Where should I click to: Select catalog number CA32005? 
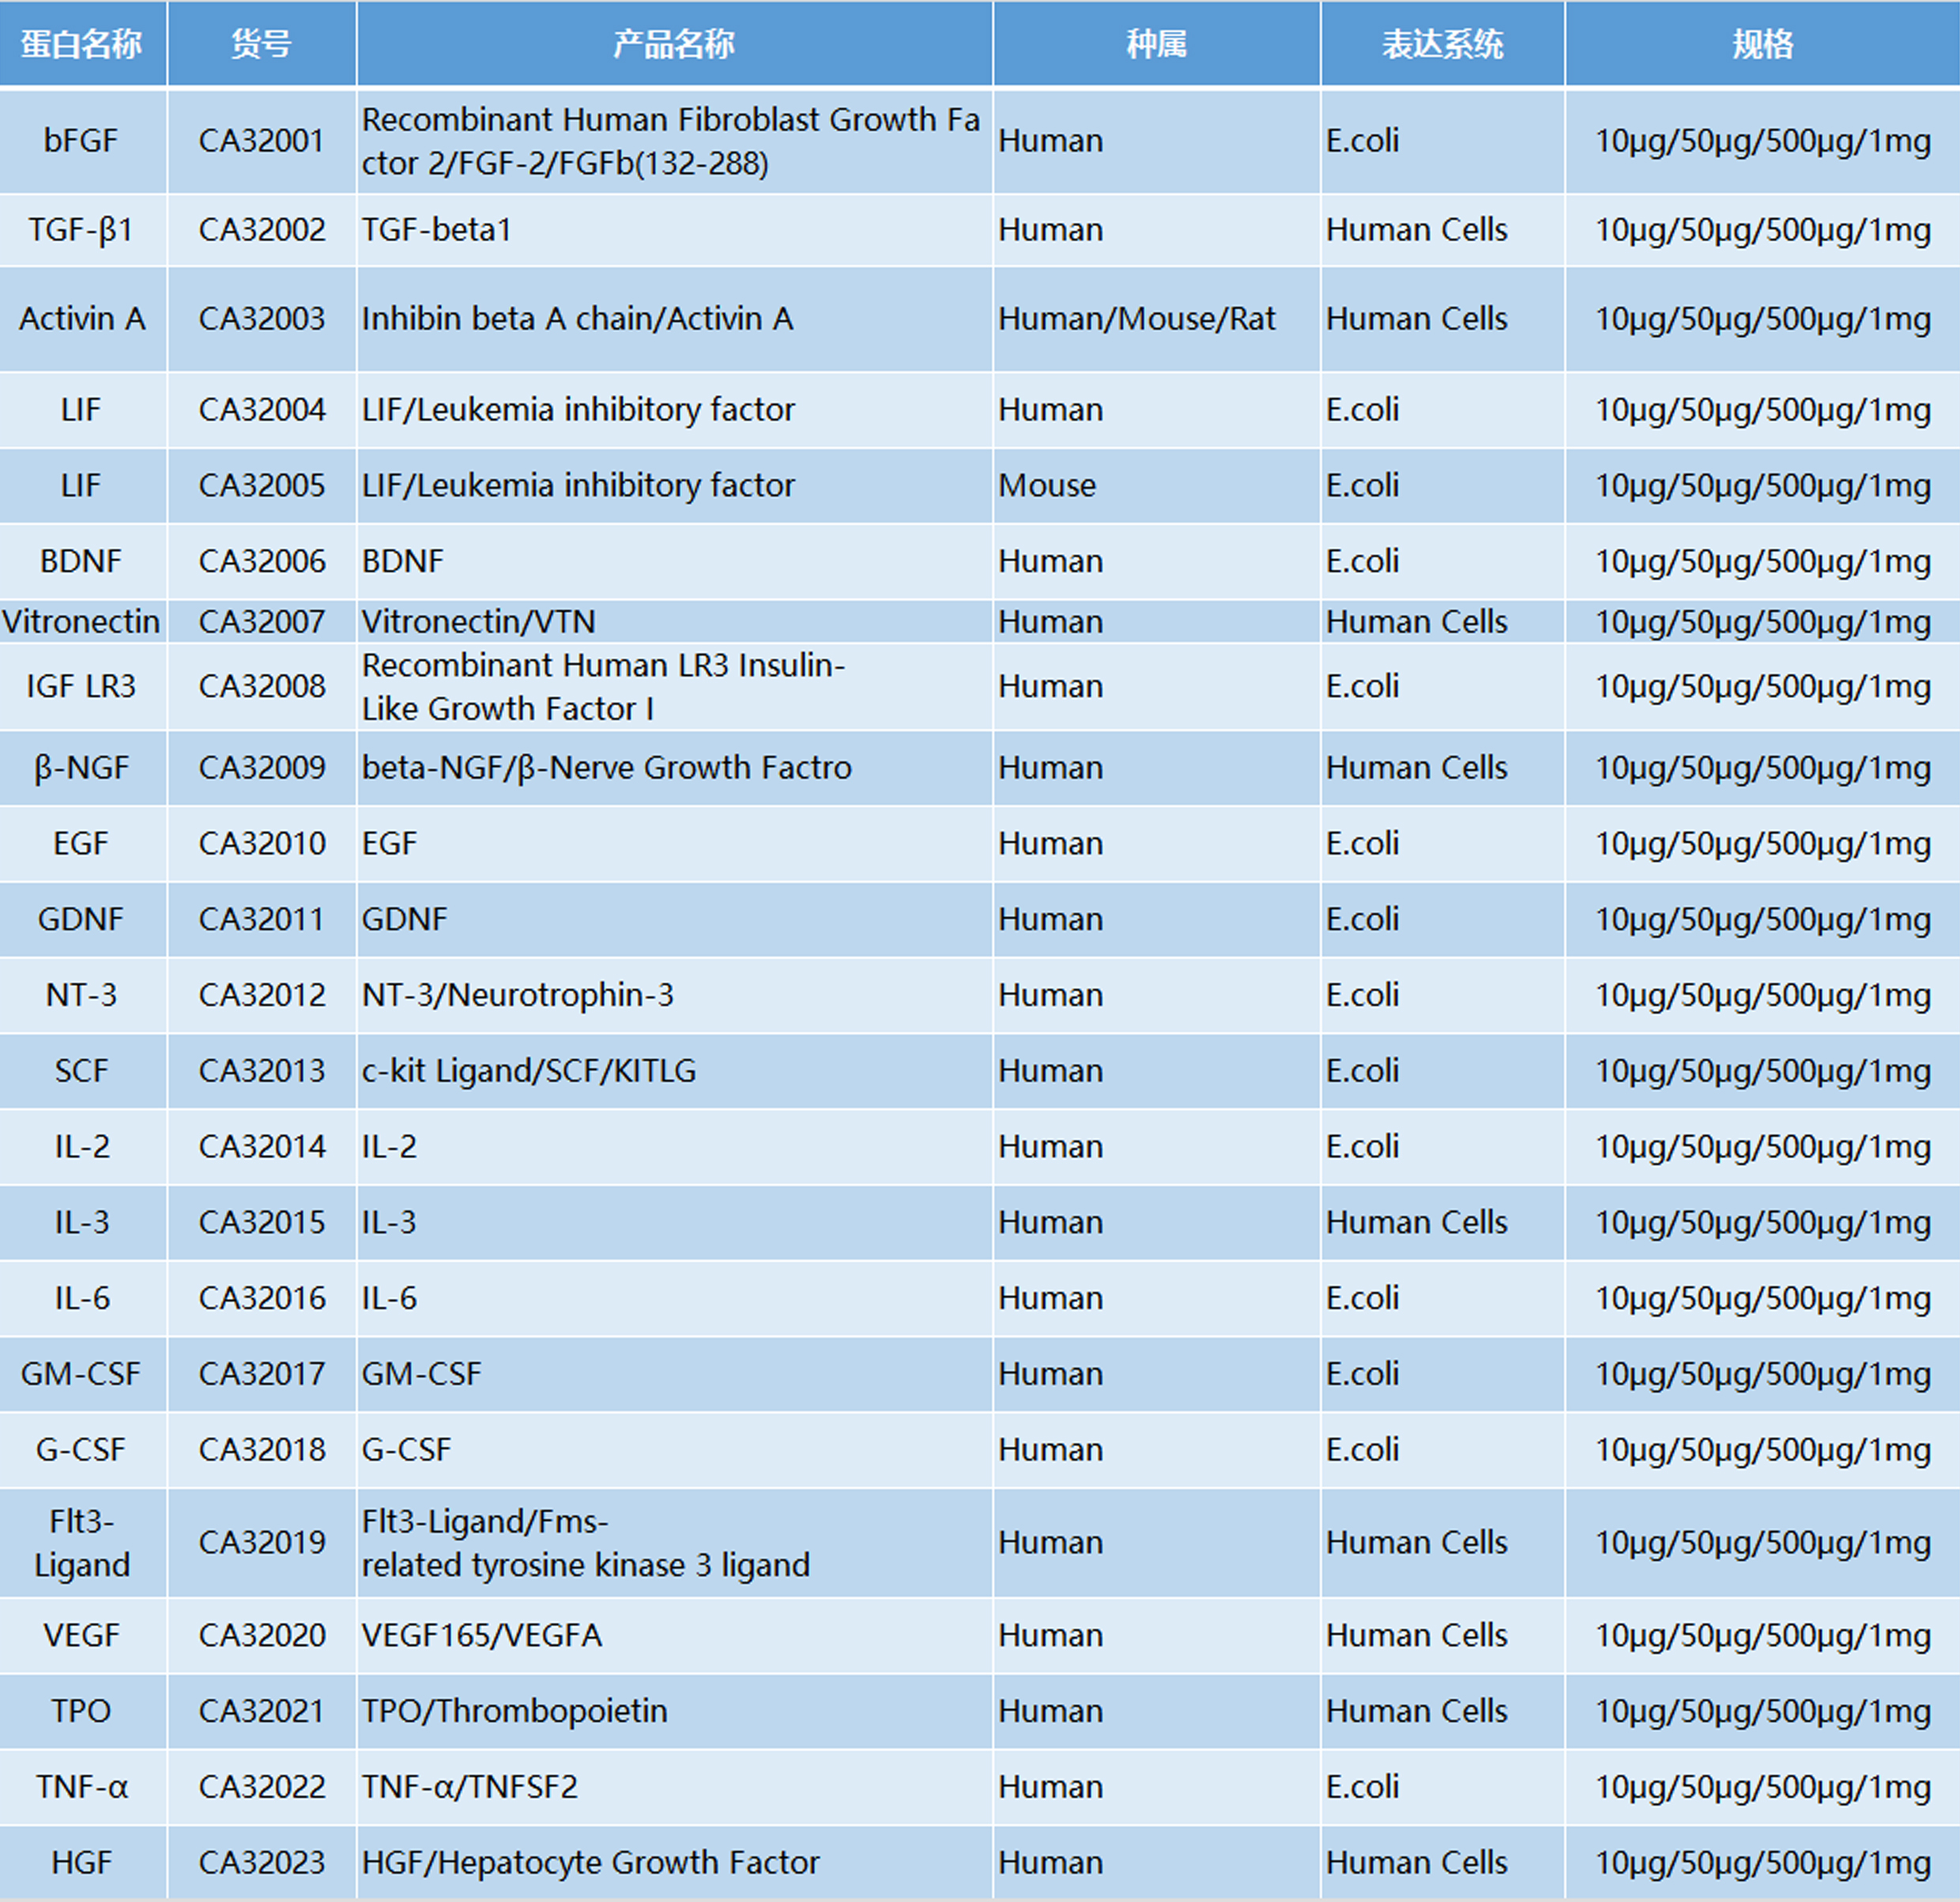coord(262,486)
